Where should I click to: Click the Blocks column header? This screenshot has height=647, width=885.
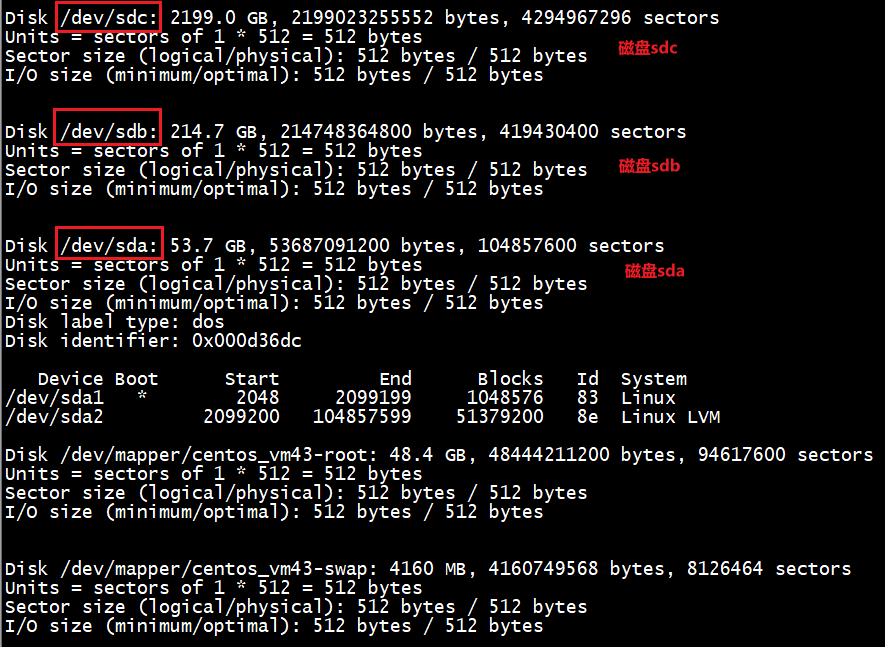(510, 379)
